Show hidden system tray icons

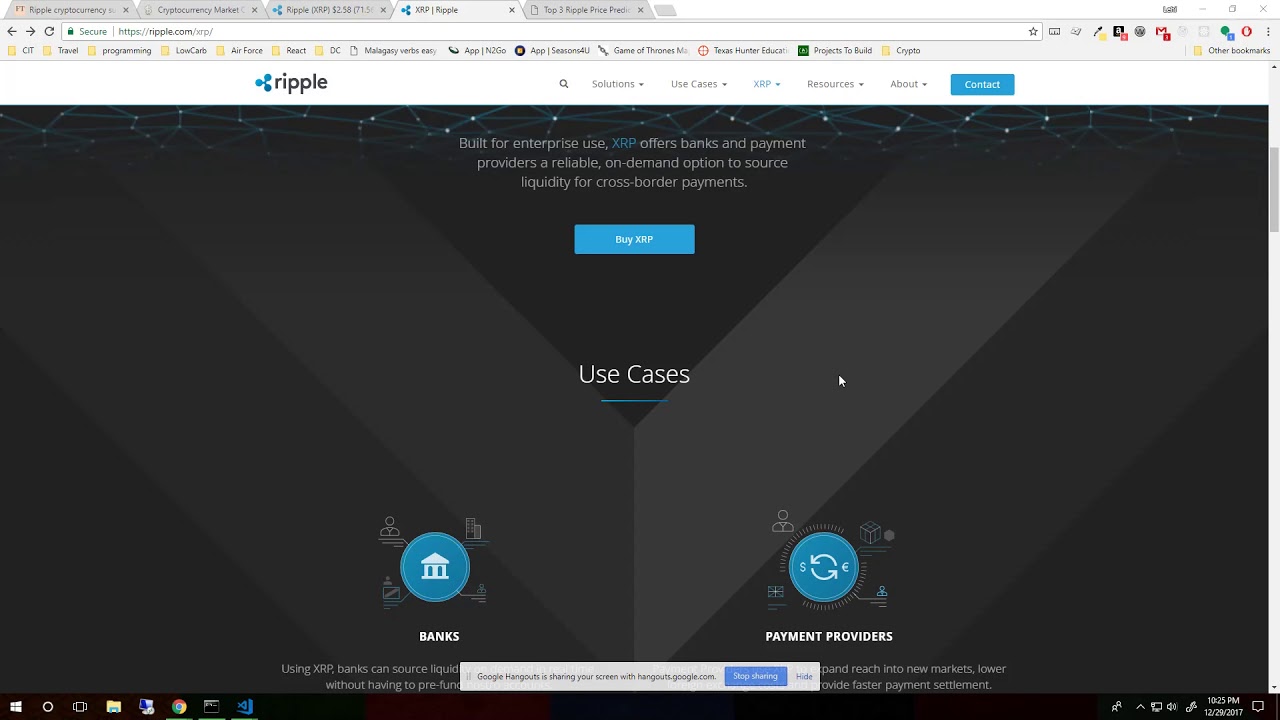pyautogui.click(x=1140, y=707)
